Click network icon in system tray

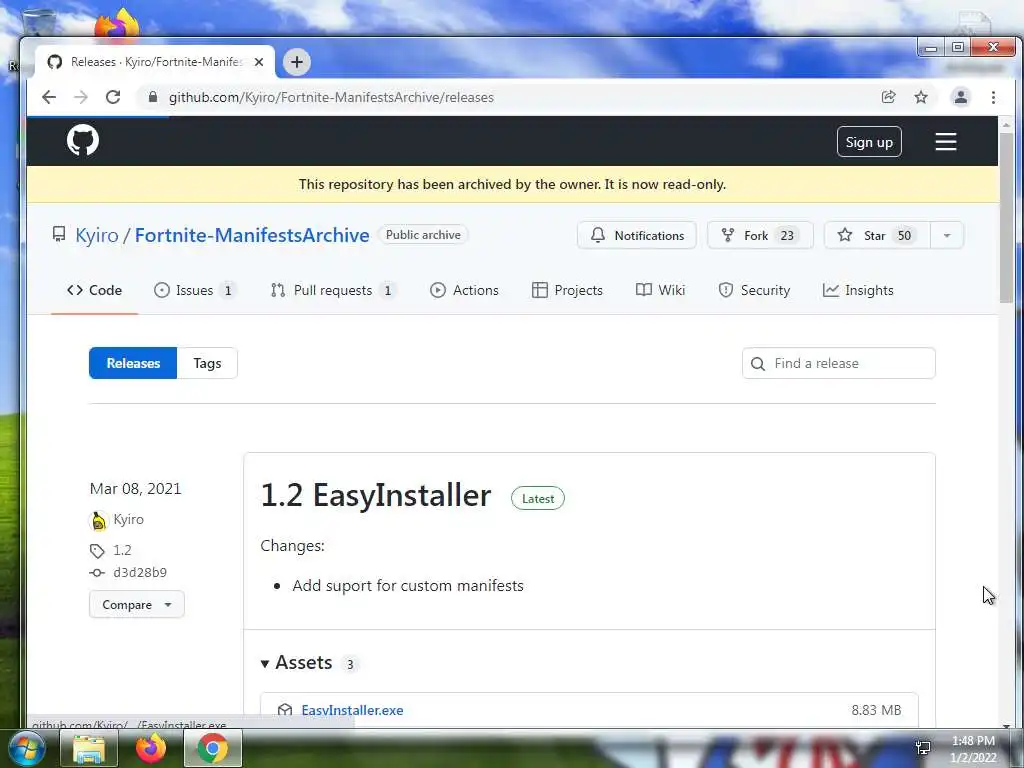click(923, 748)
